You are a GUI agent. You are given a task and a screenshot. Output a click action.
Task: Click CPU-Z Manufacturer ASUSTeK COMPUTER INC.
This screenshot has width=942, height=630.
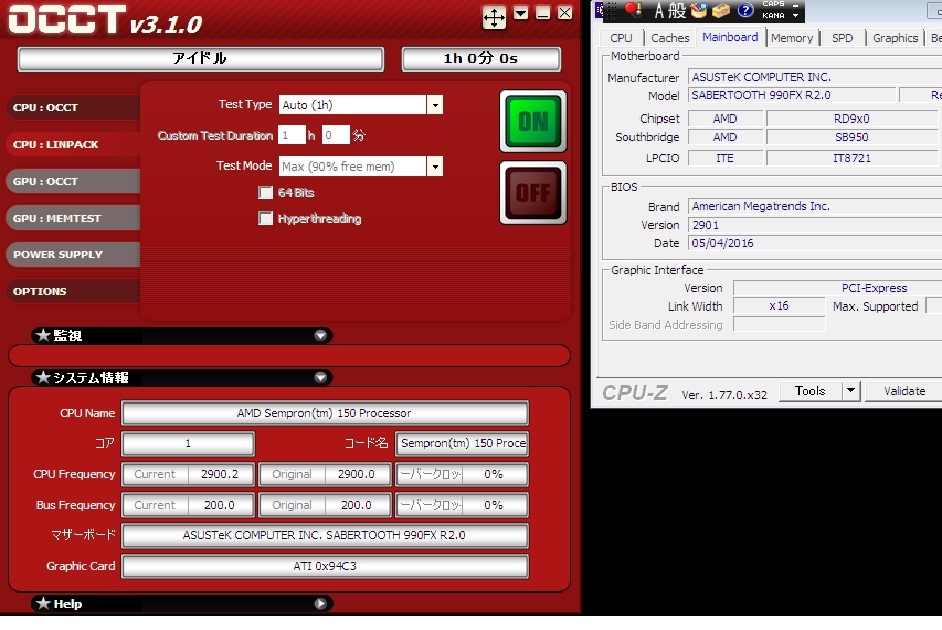coord(815,77)
